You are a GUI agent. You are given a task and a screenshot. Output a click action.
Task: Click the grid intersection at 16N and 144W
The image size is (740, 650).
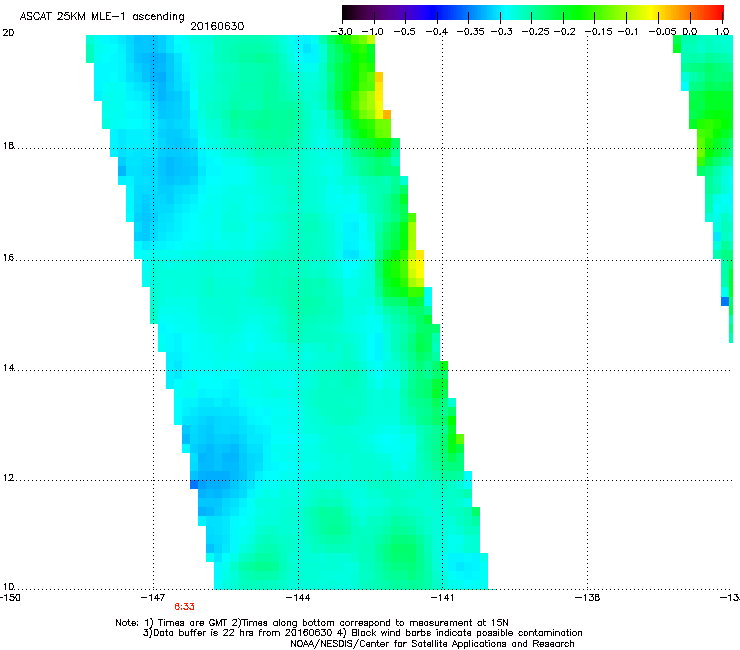point(298,260)
